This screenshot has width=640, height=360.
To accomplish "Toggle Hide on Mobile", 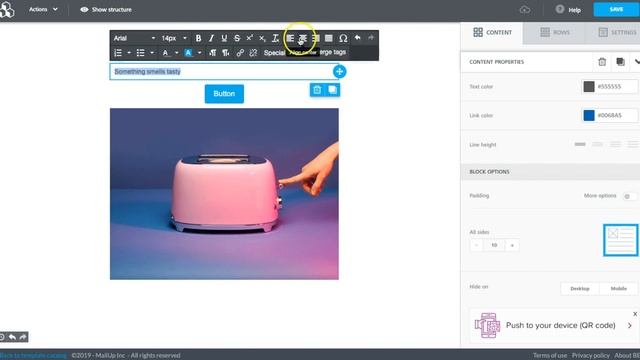I will (x=618, y=289).
